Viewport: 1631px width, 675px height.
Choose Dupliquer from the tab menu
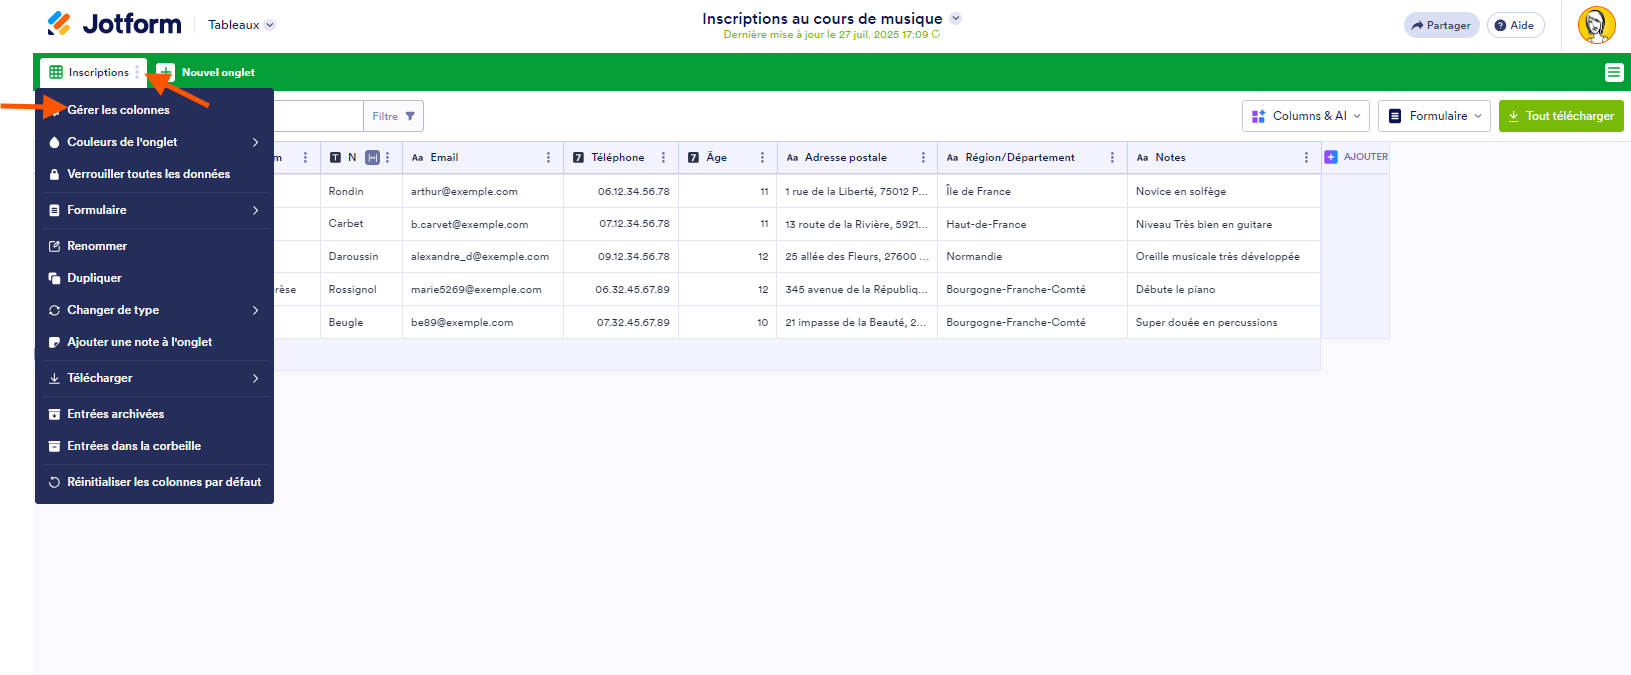click(155, 278)
